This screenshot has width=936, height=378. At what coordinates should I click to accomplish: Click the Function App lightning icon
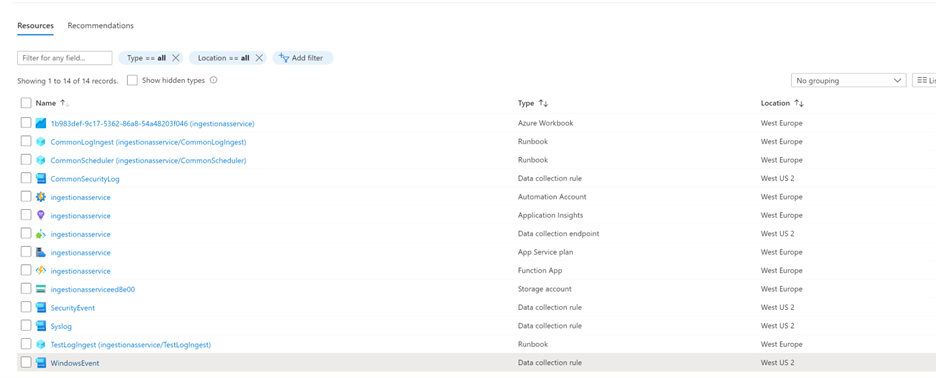pyautogui.click(x=41, y=271)
